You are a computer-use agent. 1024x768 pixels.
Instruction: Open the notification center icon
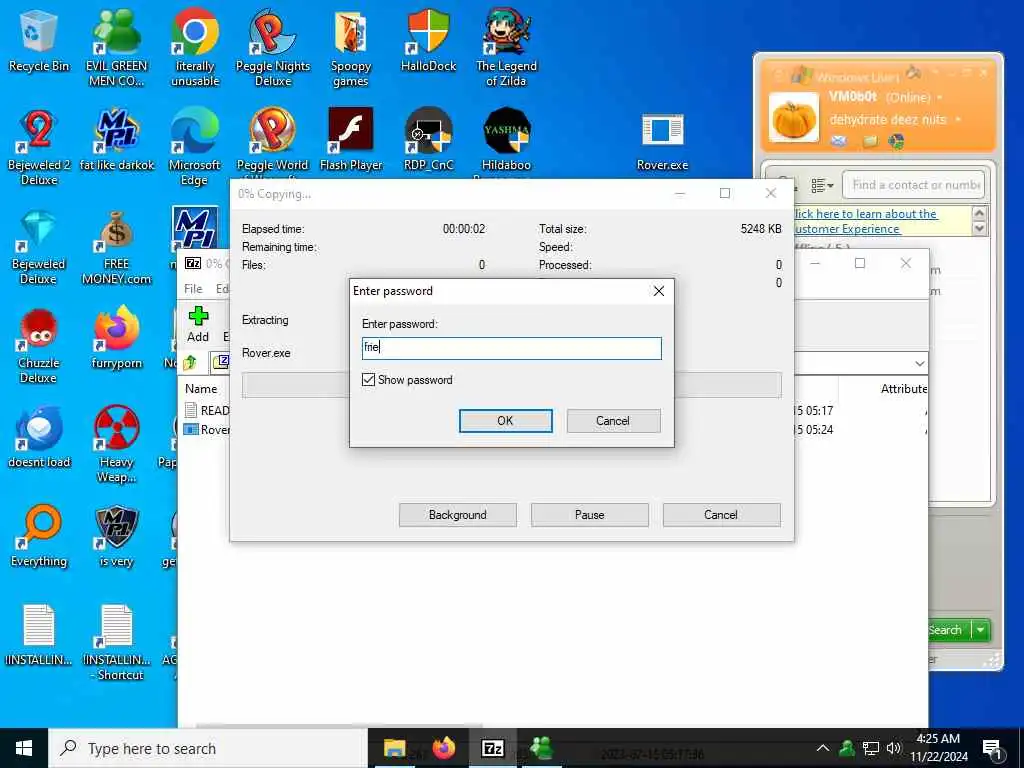point(992,749)
